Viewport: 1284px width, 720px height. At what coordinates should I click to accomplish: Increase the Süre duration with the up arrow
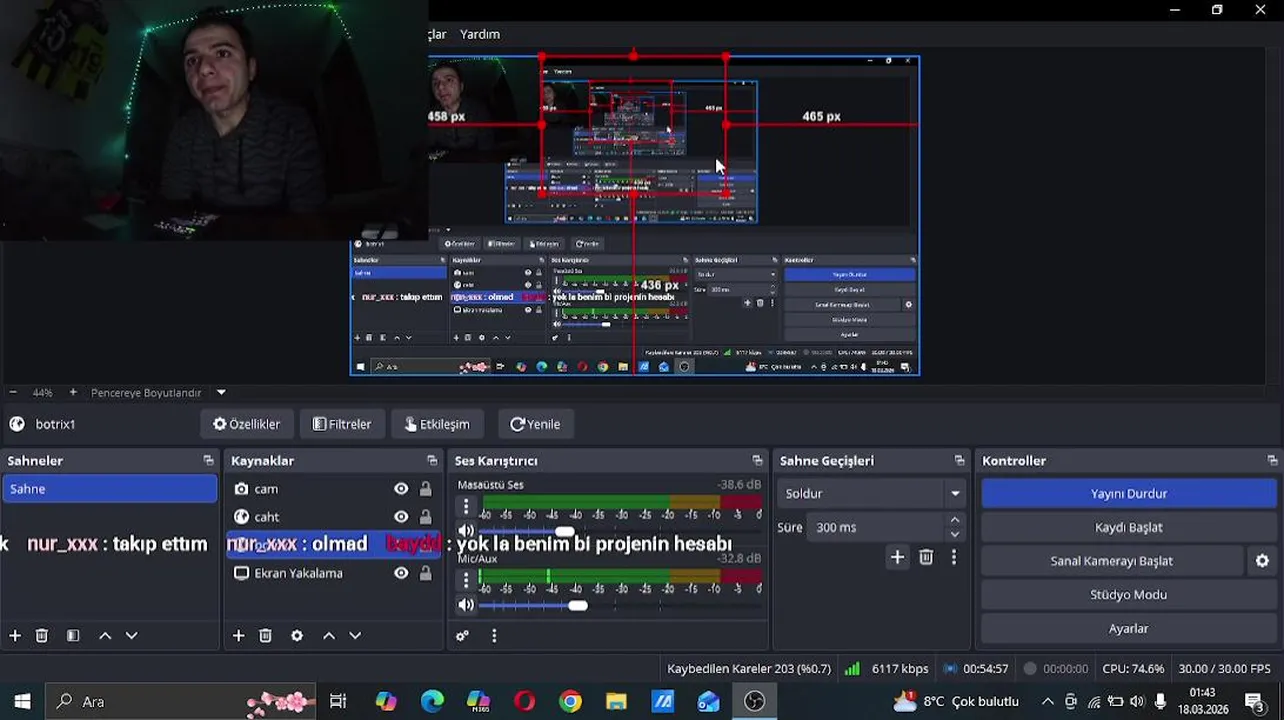[955, 520]
